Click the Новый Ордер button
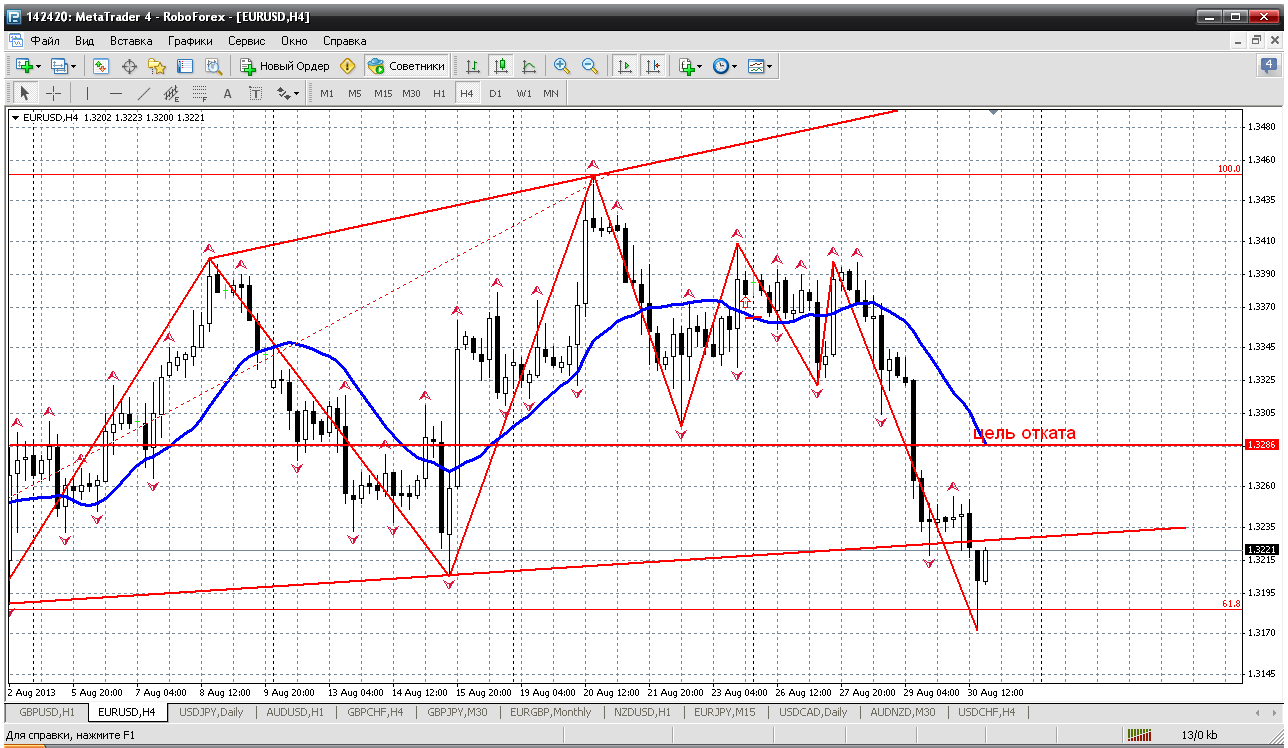The image size is (1288, 748). point(285,66)
